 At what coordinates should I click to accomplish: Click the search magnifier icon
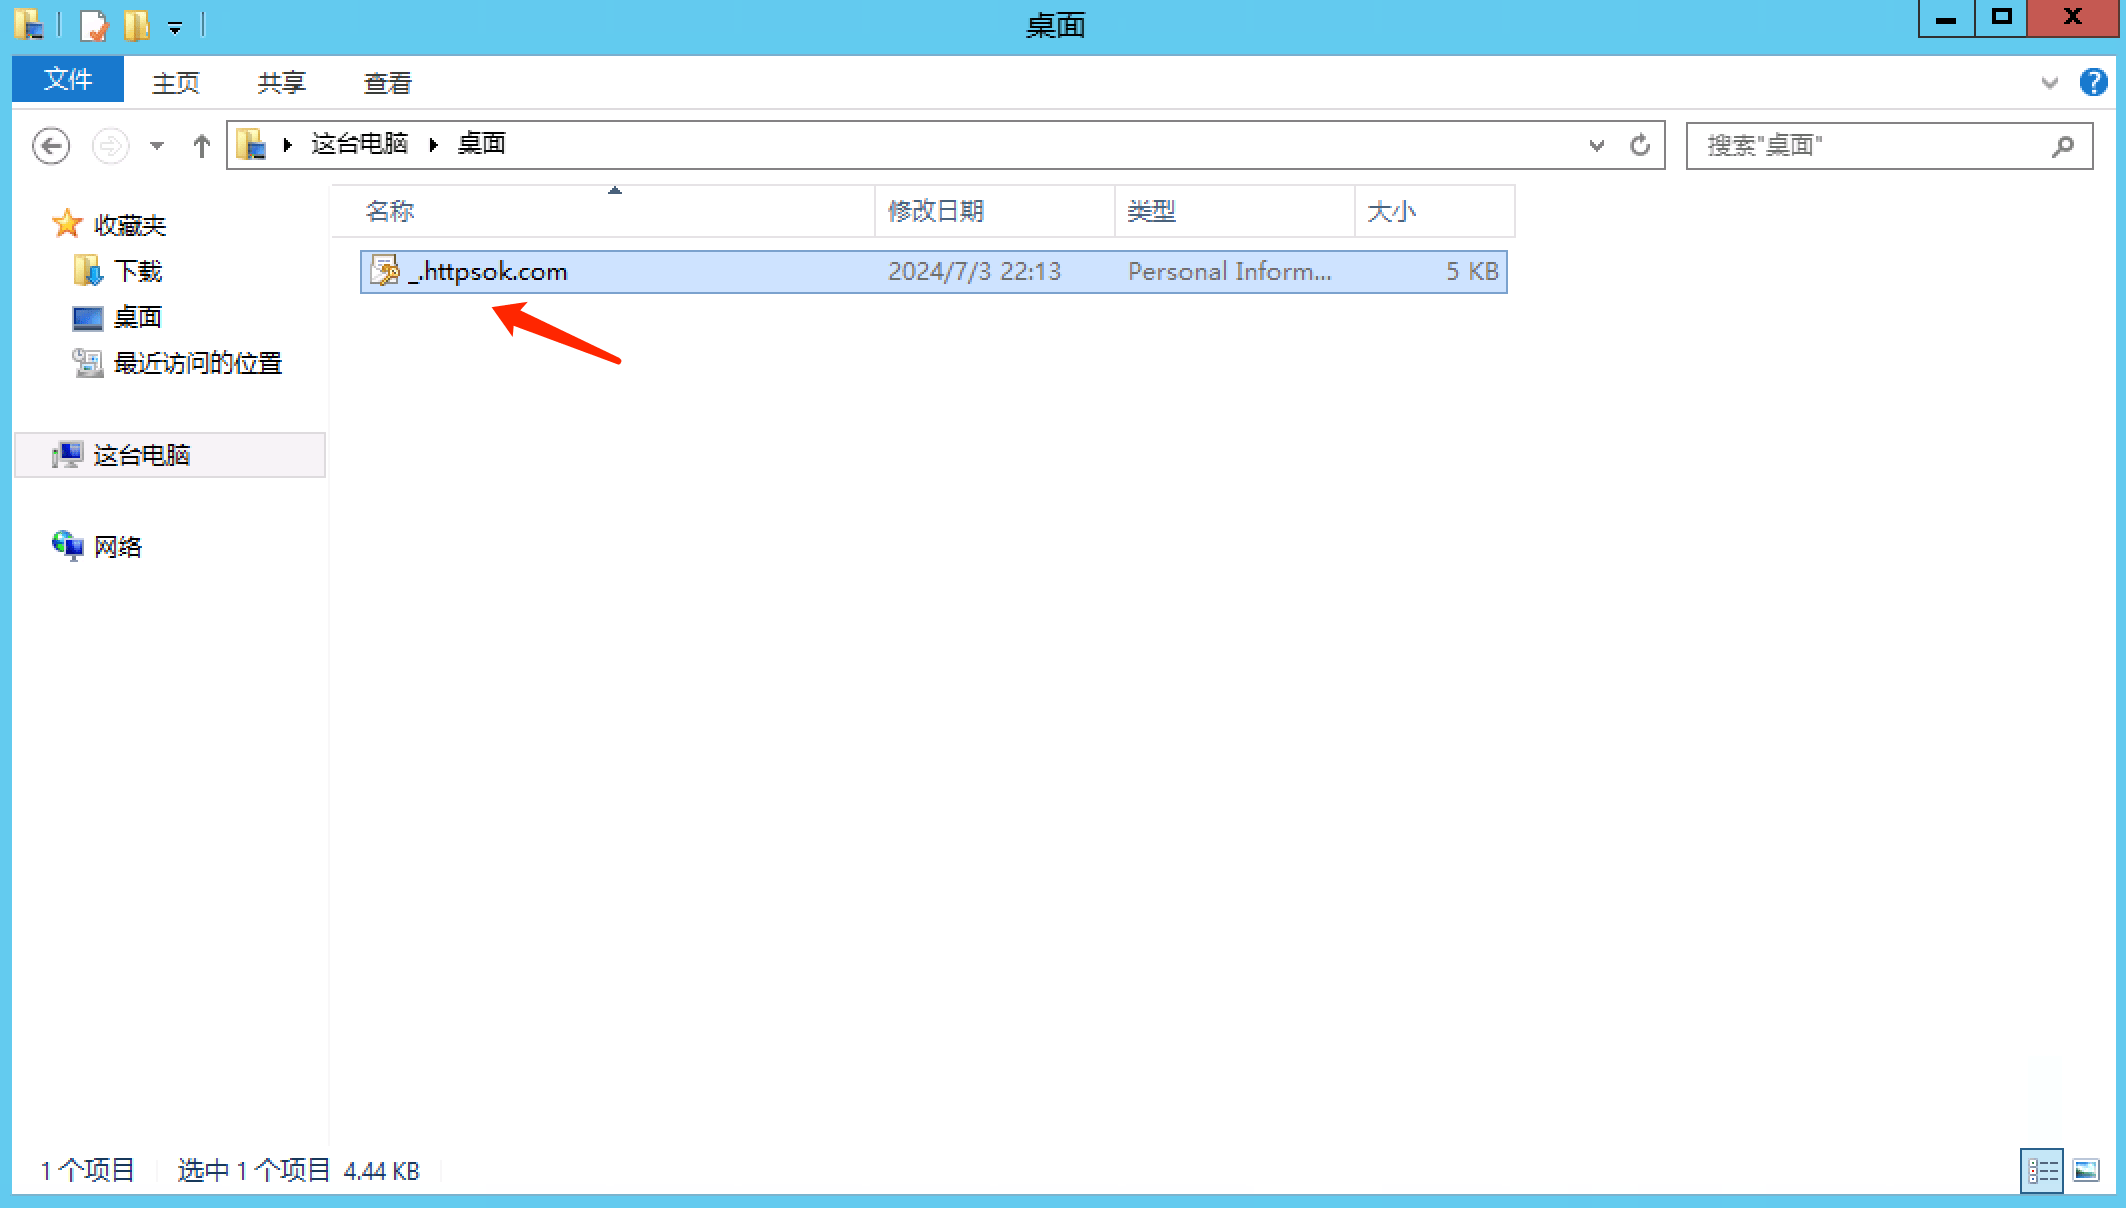click(x=2062, y=146)
